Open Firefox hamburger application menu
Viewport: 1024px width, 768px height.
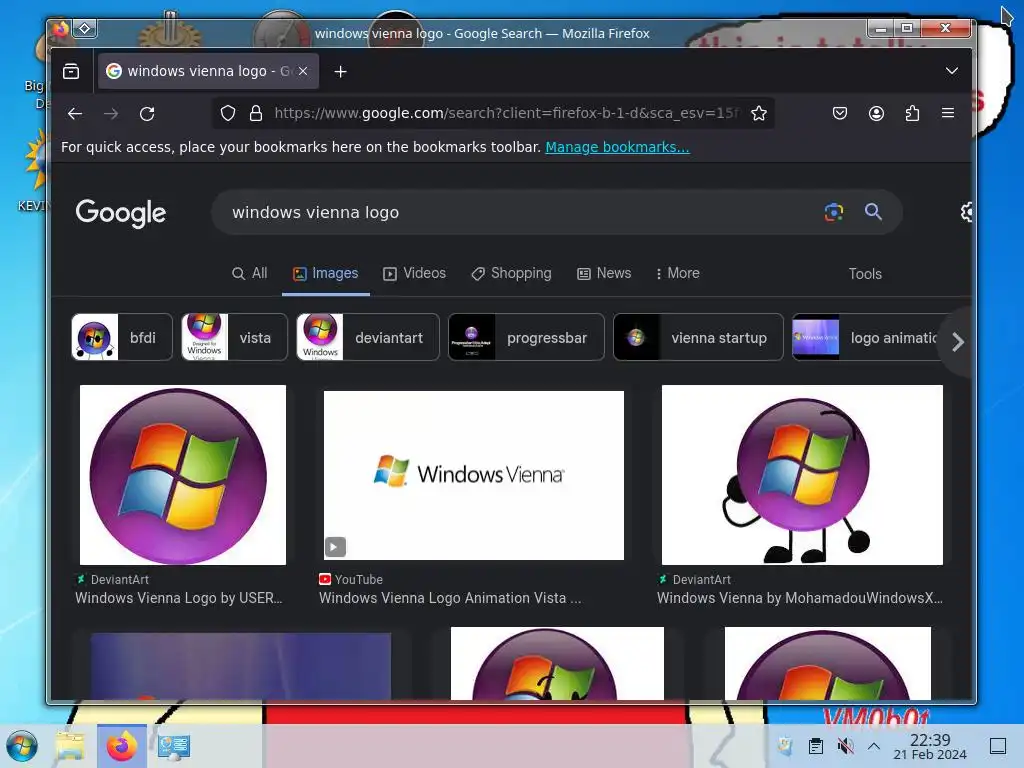click(x=948, y=114)
